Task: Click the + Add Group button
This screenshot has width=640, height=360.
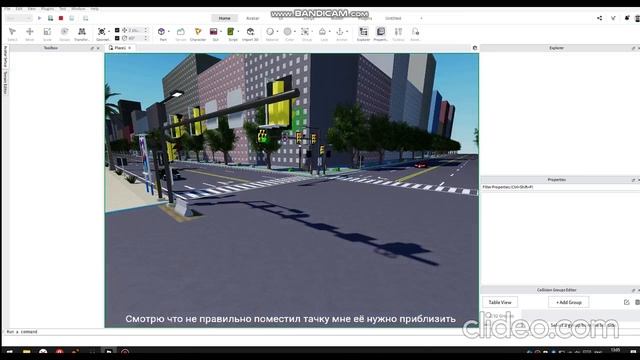Action: 569,302
